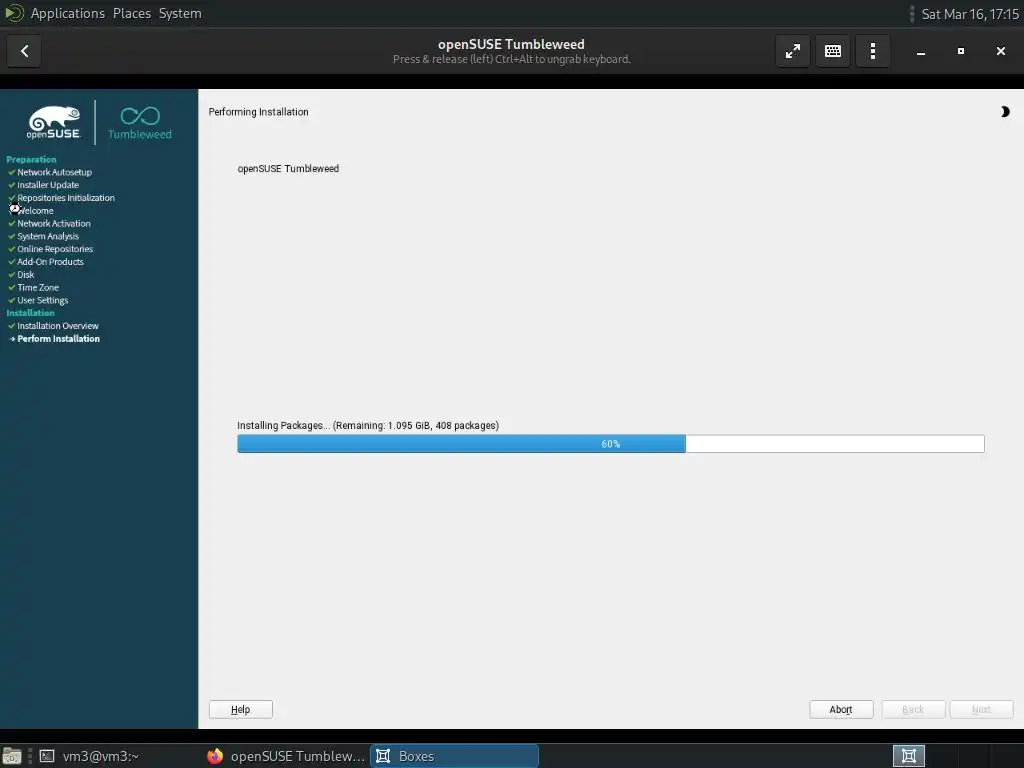1024x768 pixels.
Task: Toggle fullscreen mode for the VM
Action: [793, 51]
